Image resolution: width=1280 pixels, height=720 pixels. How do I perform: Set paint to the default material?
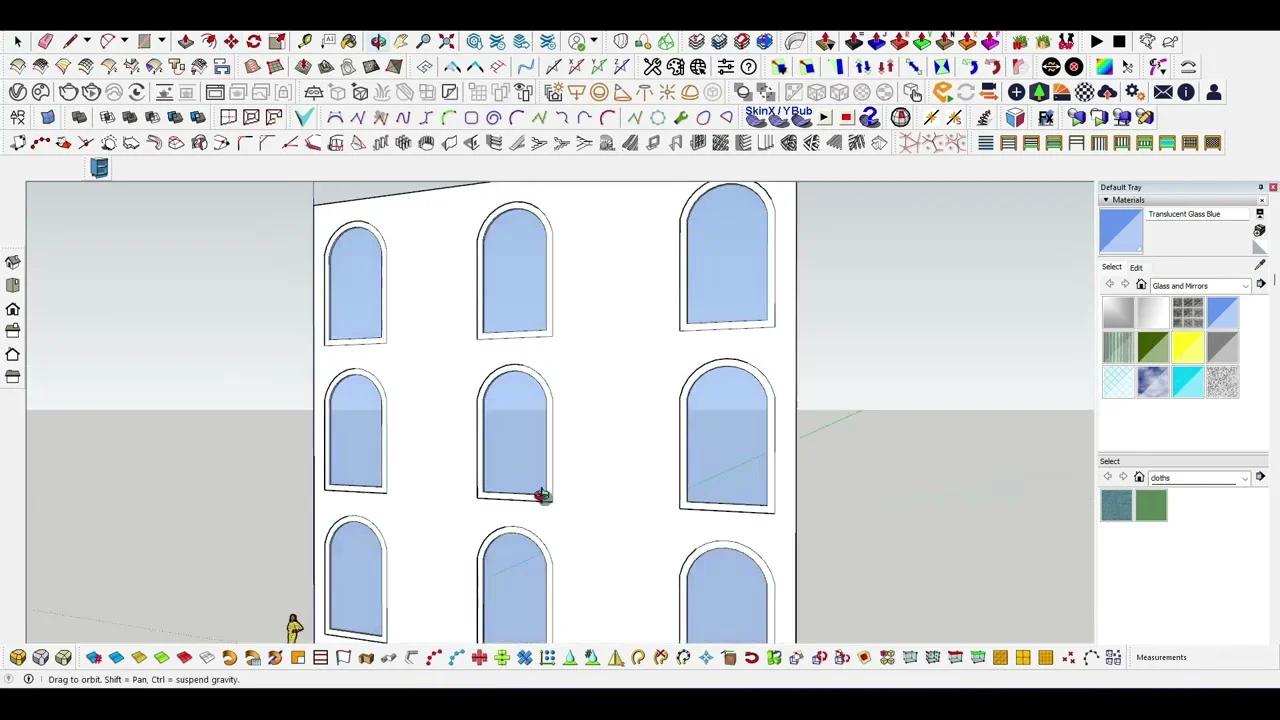tap(1260, 247)
